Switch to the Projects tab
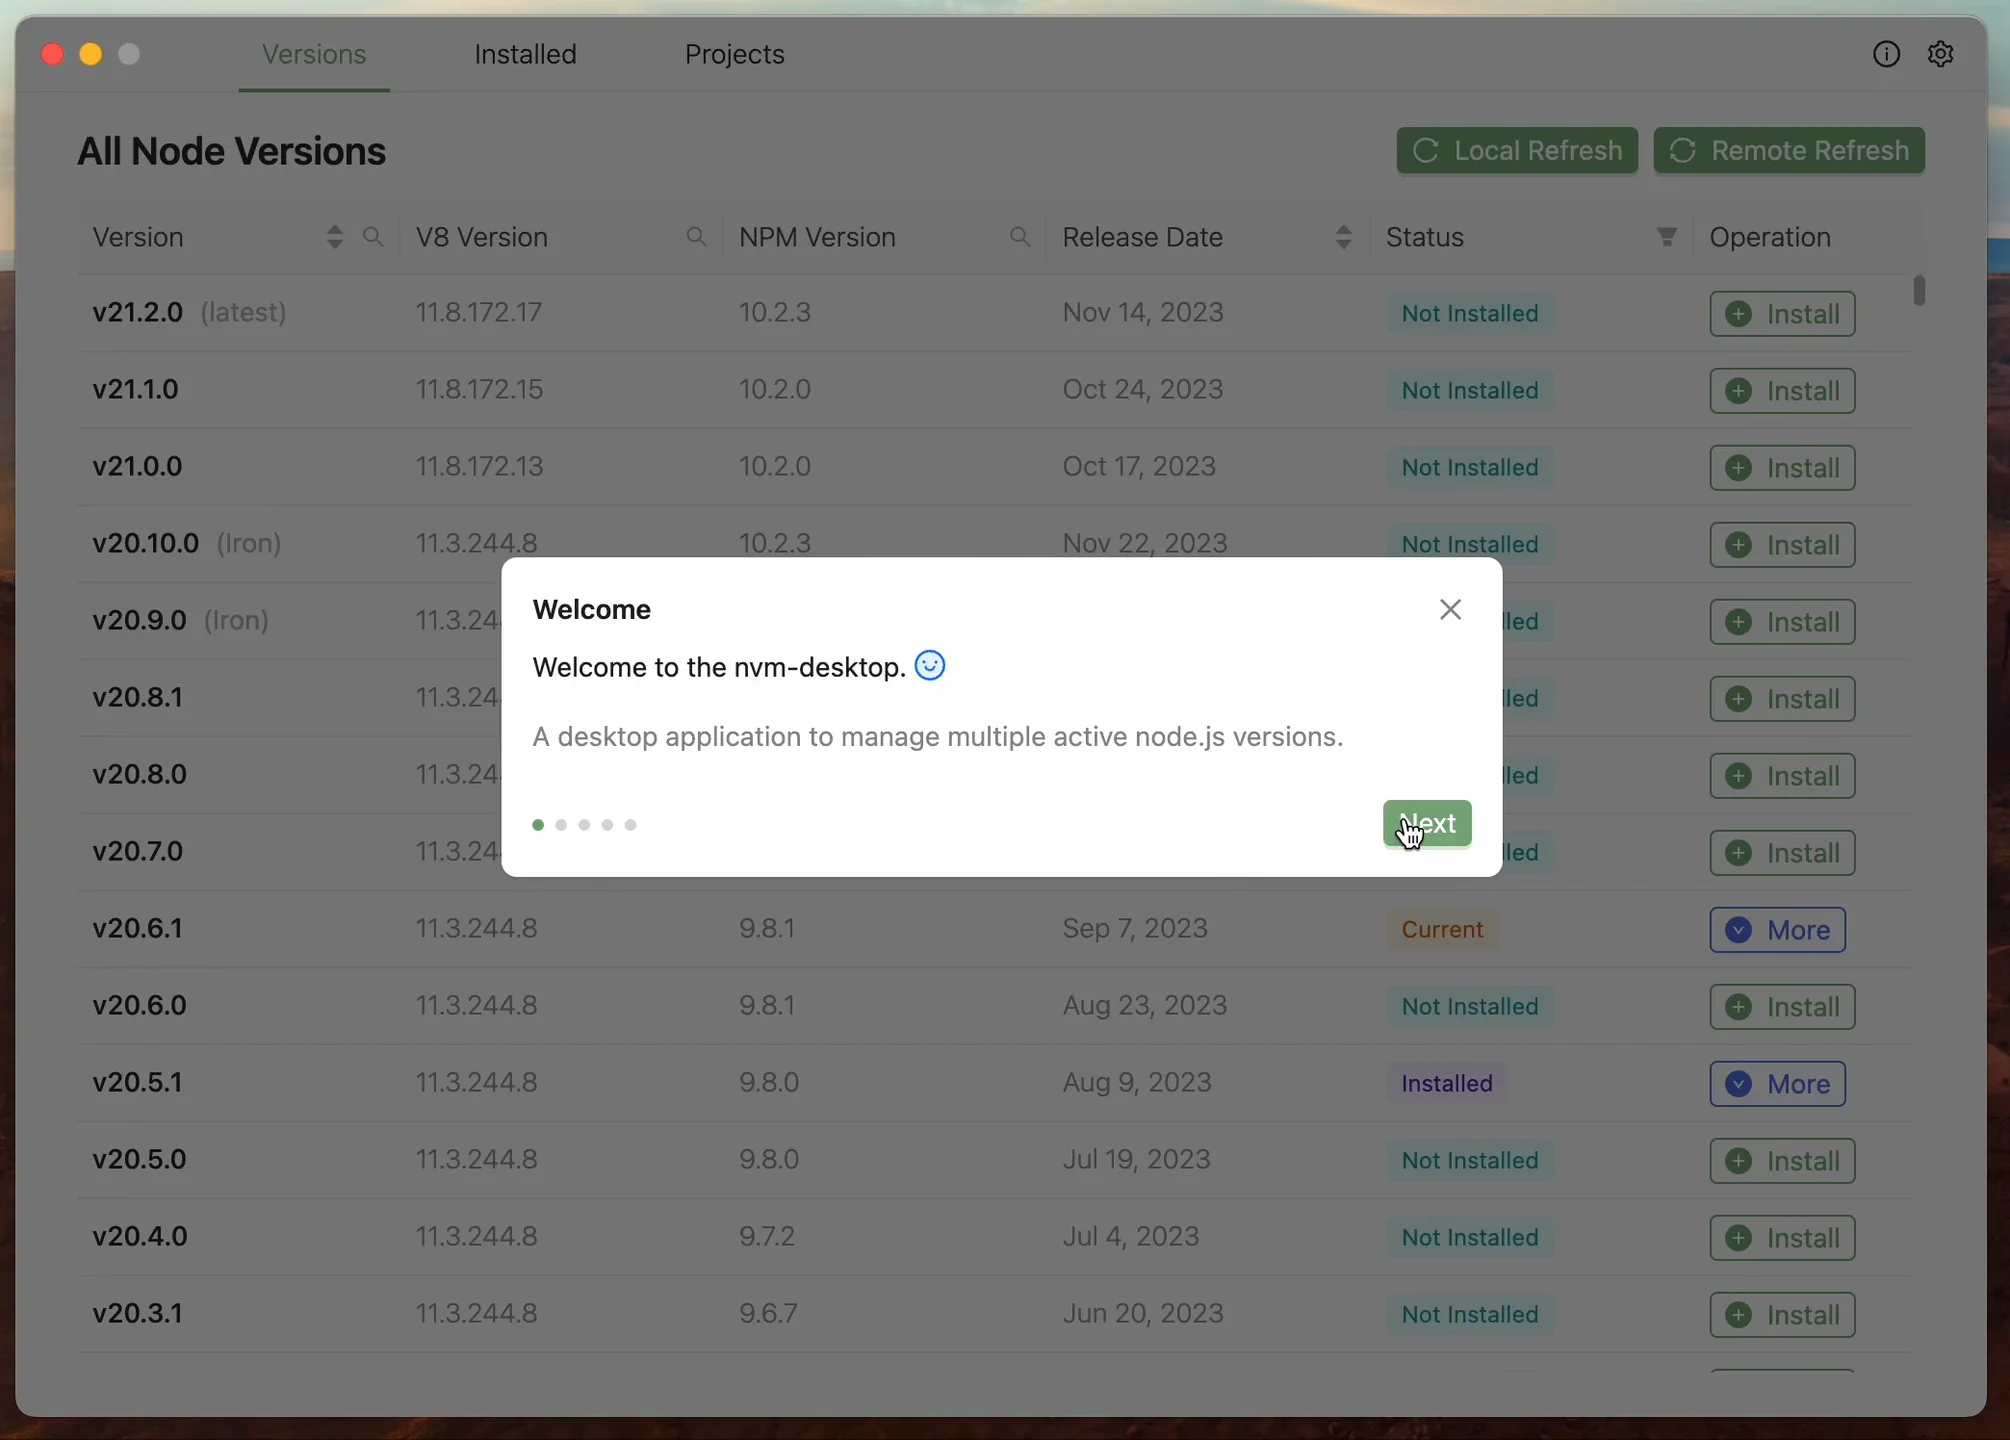The image size is (2010, 1440). (x=734, y=54)
